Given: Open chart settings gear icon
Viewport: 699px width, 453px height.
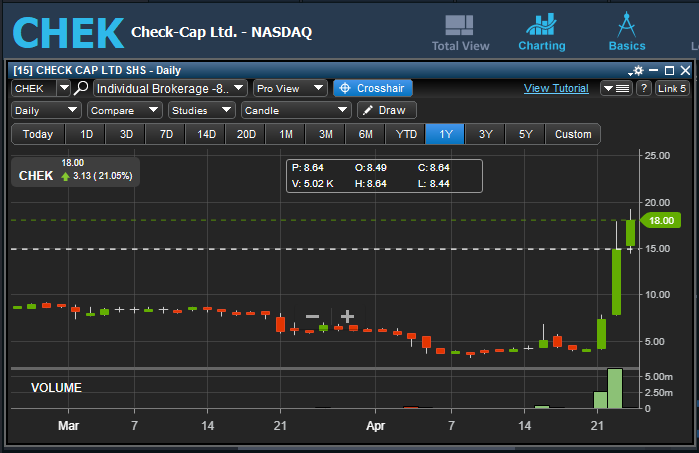Looking at the screenshot, I should point(637,70).
